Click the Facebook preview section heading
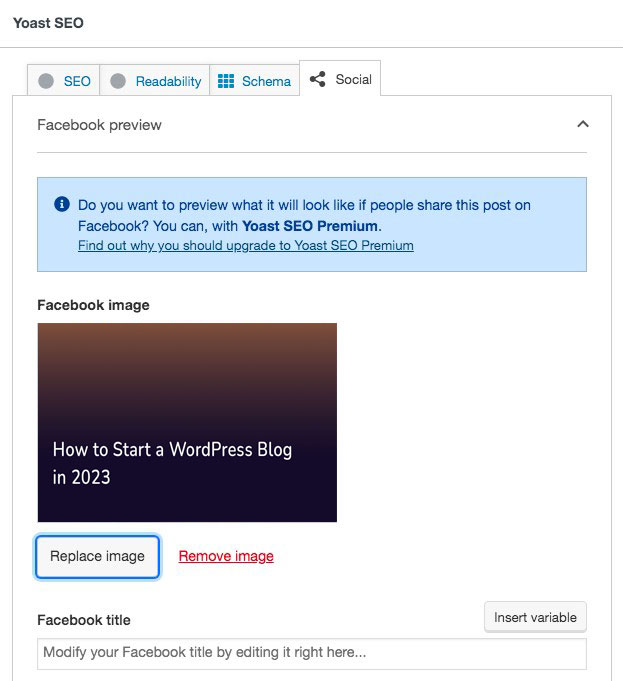 [99, 125]
